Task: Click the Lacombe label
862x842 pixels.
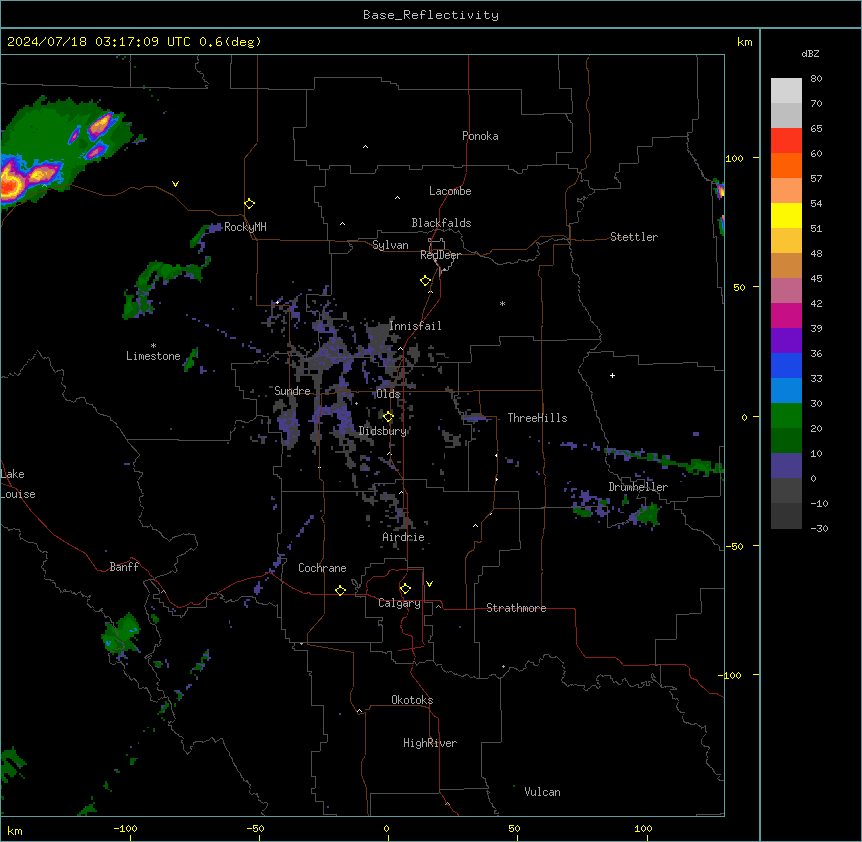Action: click(450, 191)
